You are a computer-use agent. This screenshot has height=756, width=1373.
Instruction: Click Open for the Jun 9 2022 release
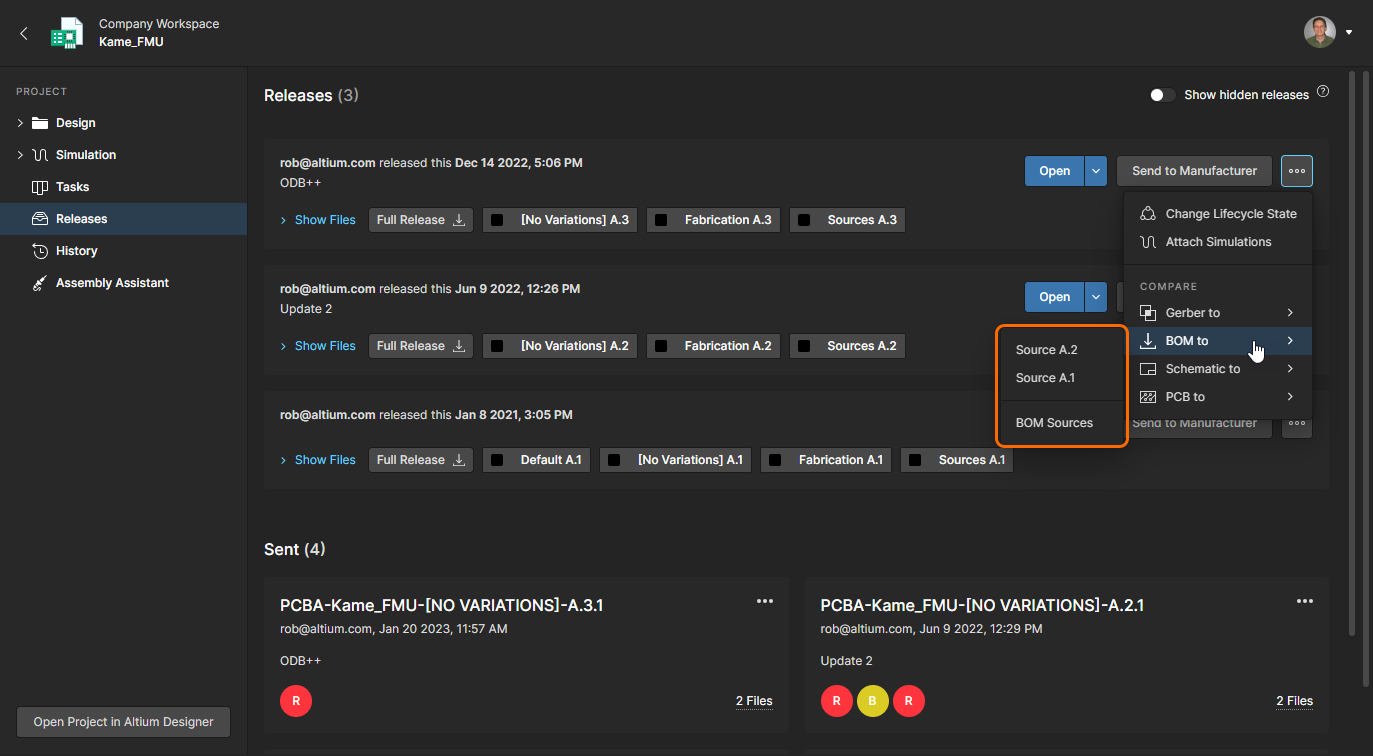[1055, 297]
